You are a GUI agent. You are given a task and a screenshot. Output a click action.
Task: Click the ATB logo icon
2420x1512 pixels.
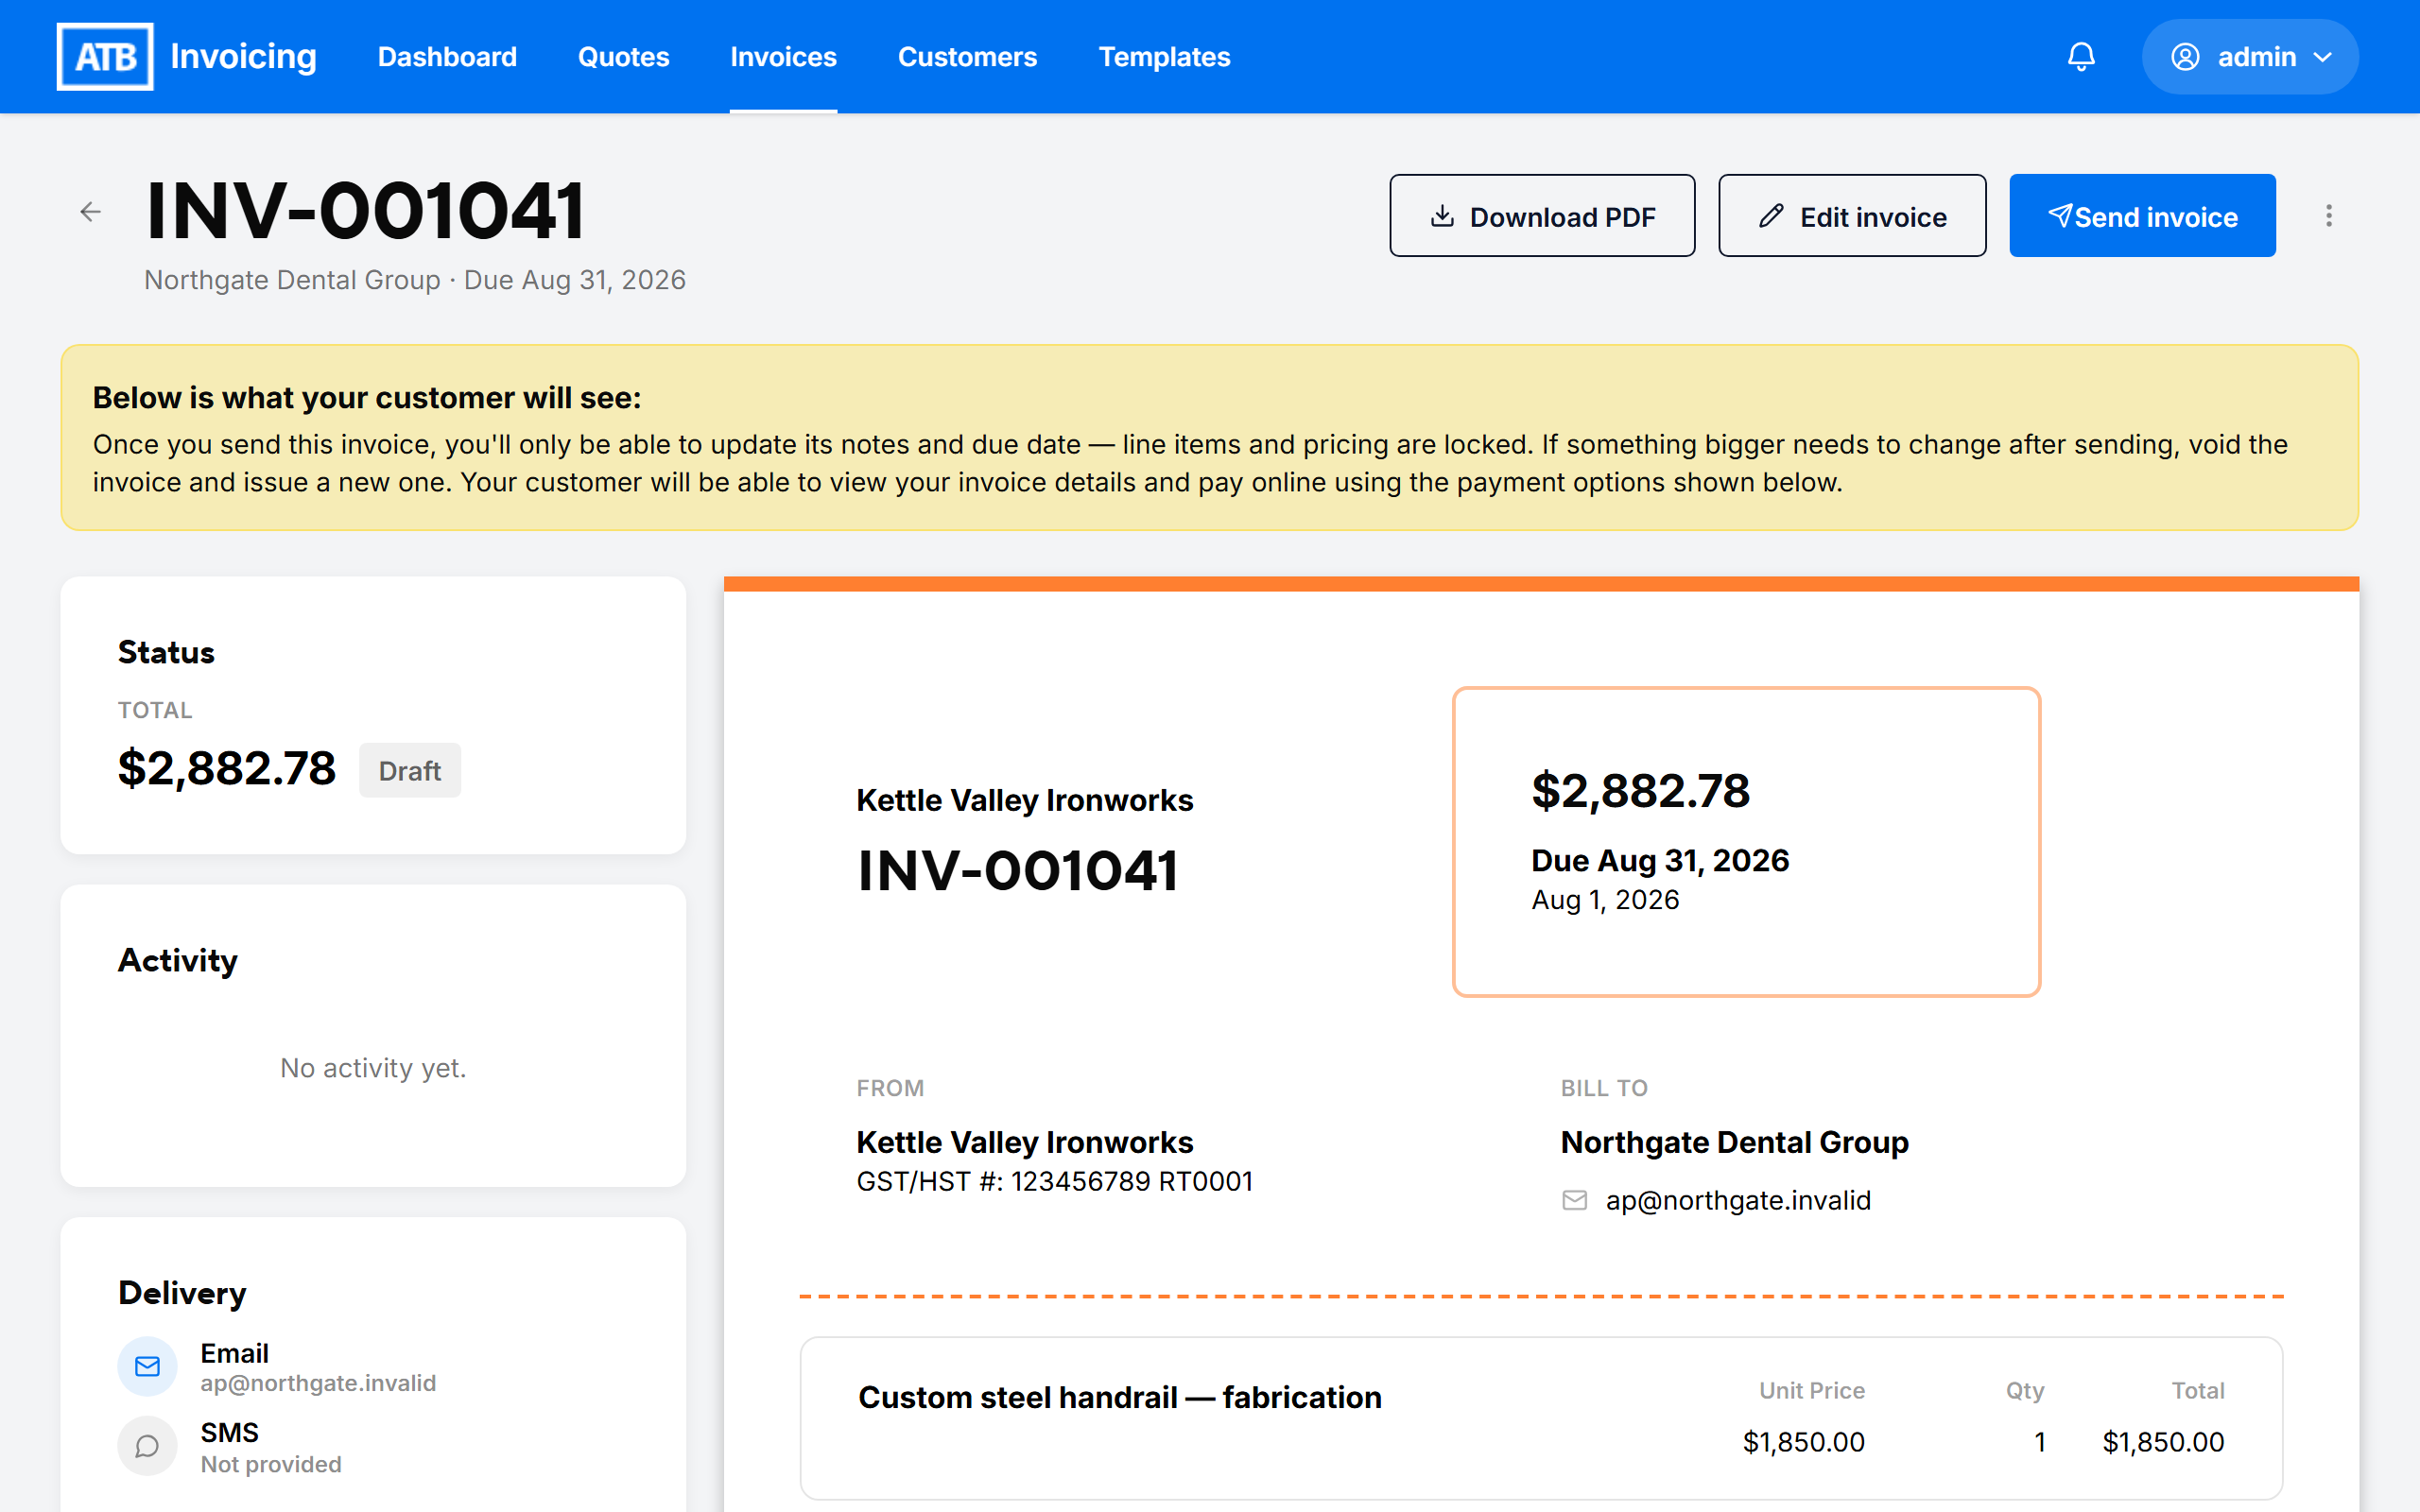pyautogui.click(x=105, y=57)
